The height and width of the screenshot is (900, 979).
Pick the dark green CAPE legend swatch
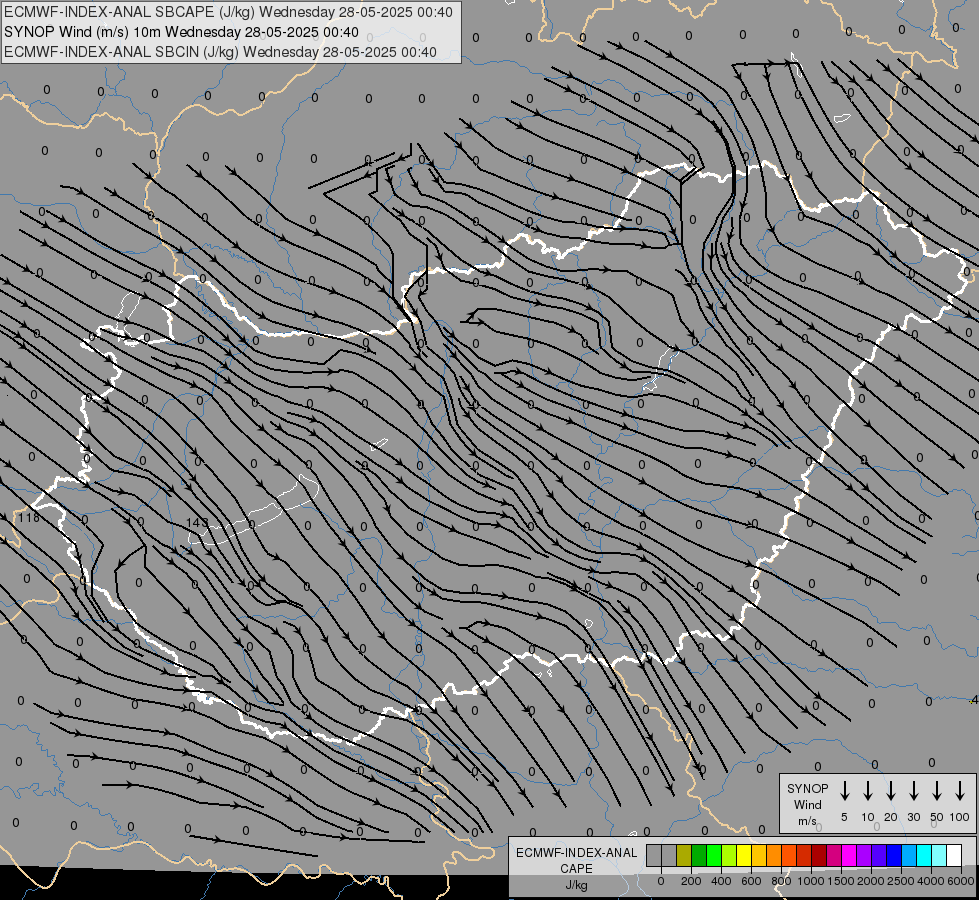tap(699, 855)
